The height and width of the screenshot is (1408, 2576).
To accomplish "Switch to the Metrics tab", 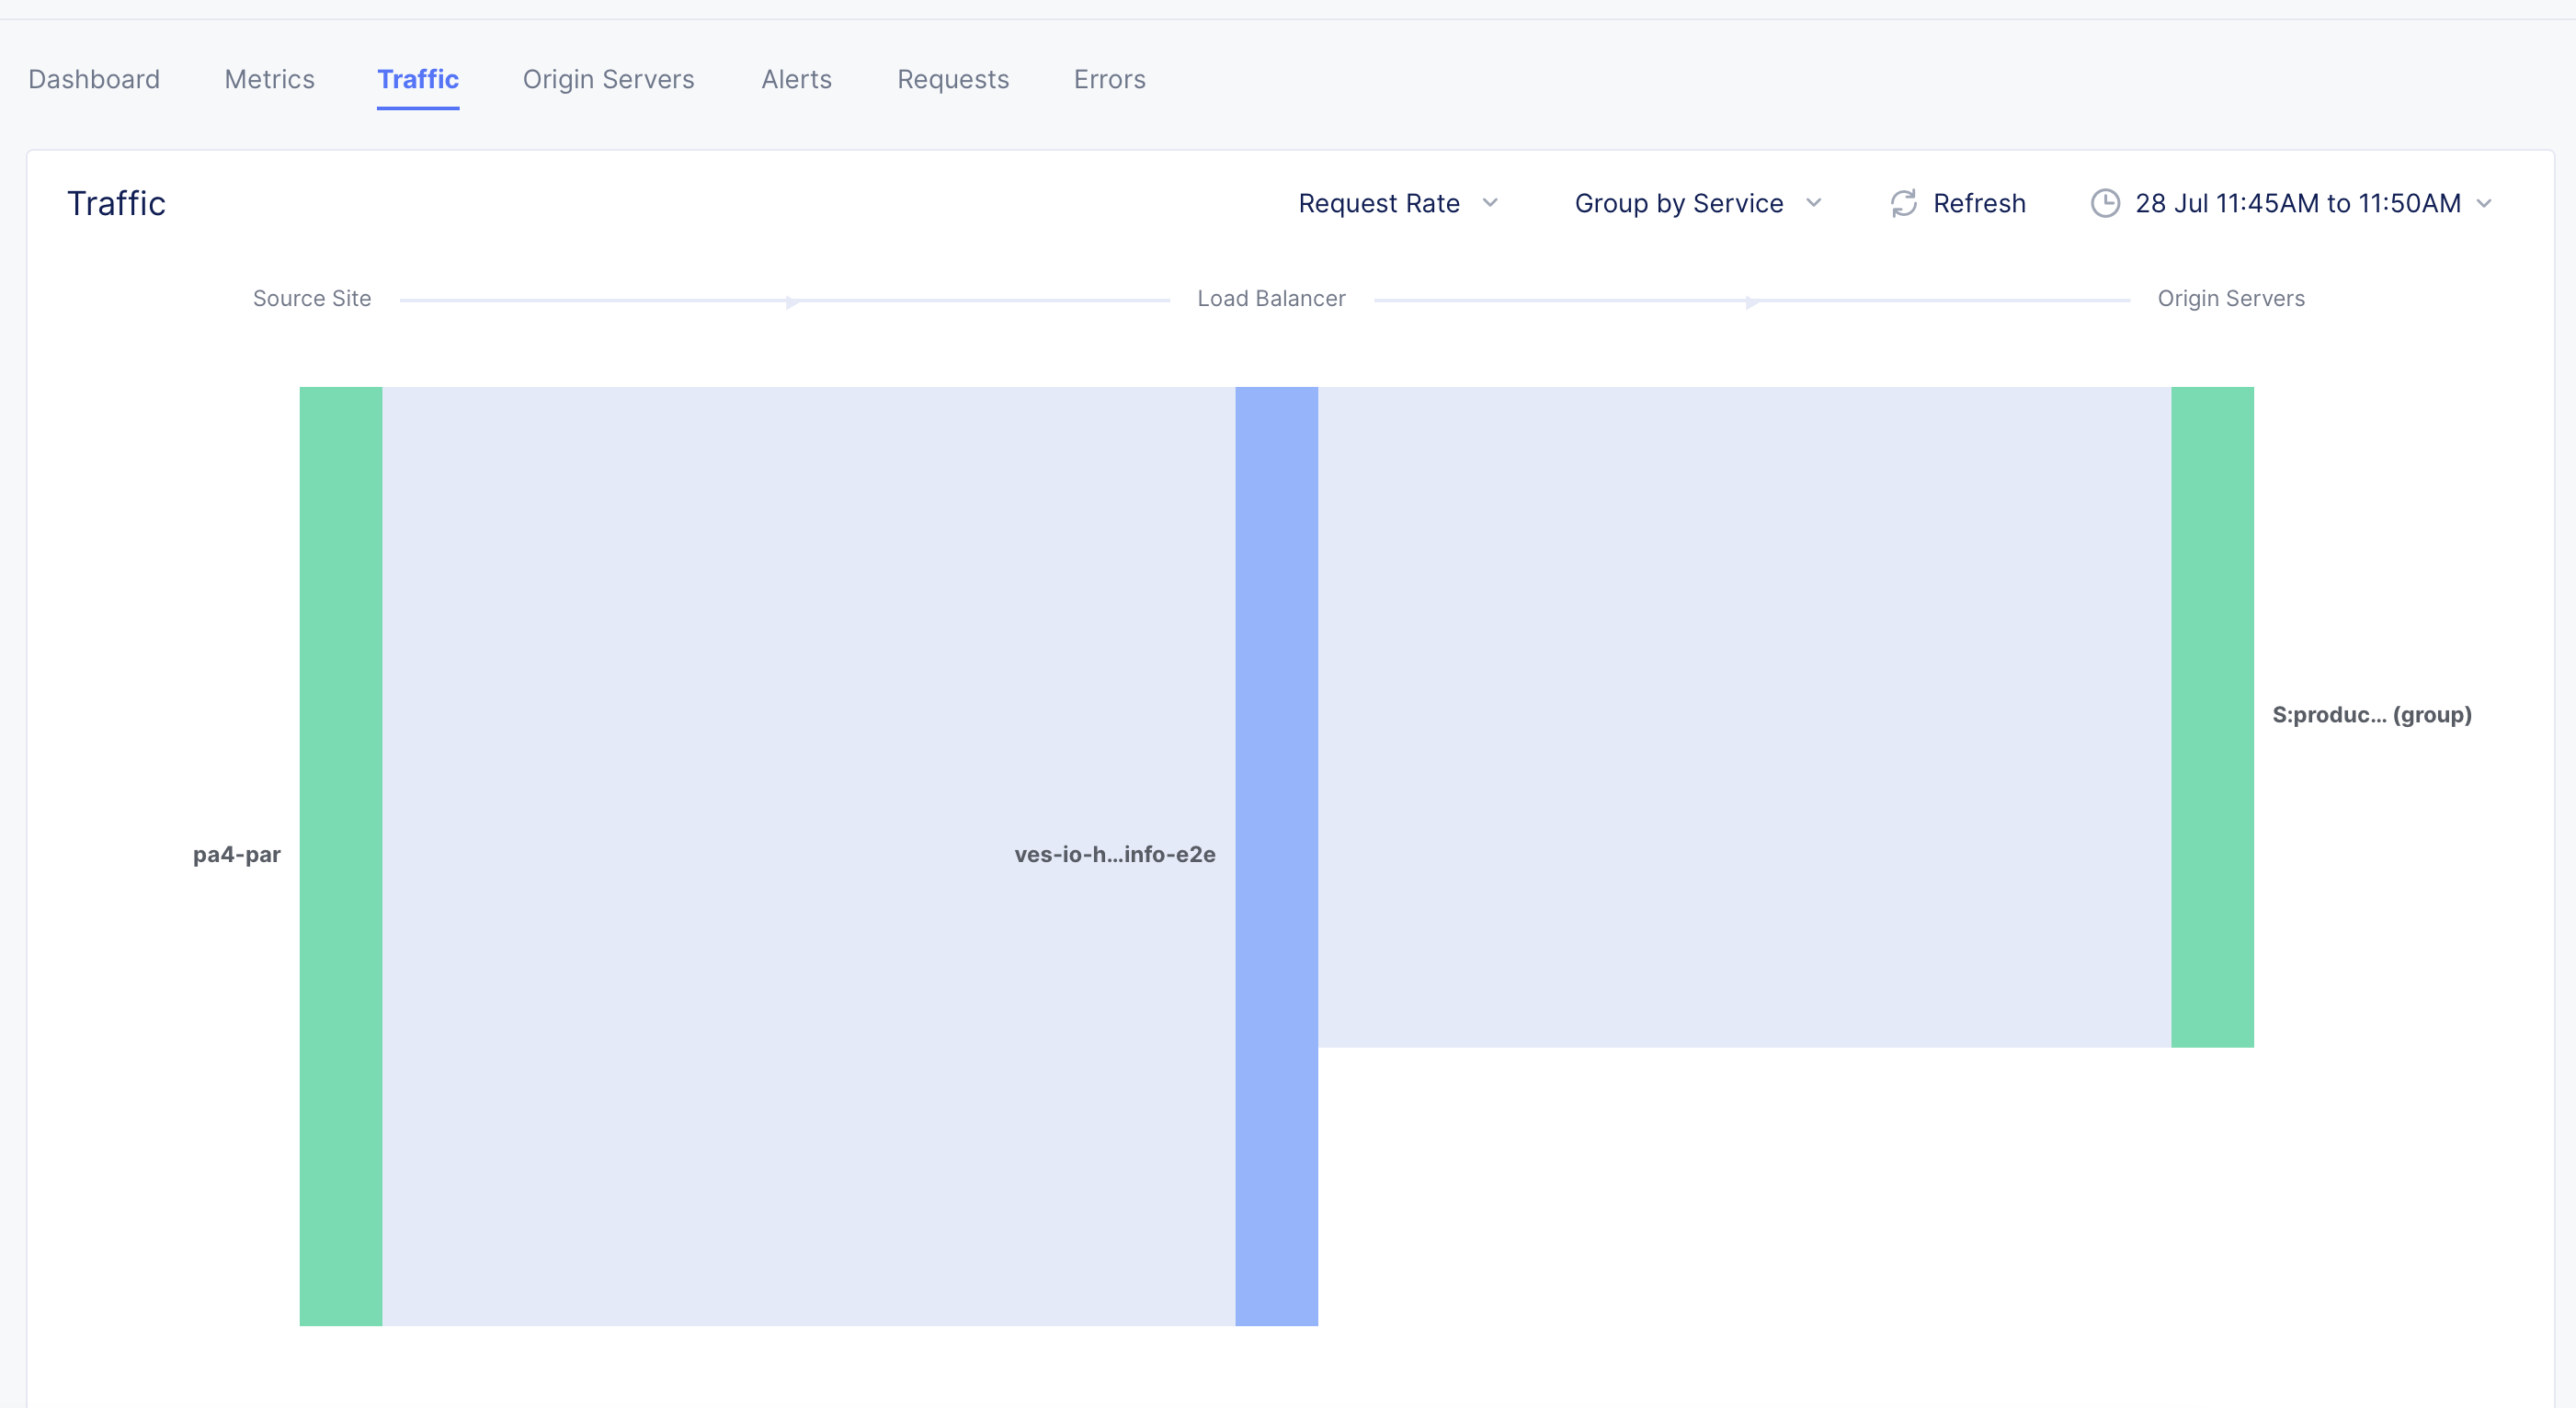I will (x=268, y=79).
